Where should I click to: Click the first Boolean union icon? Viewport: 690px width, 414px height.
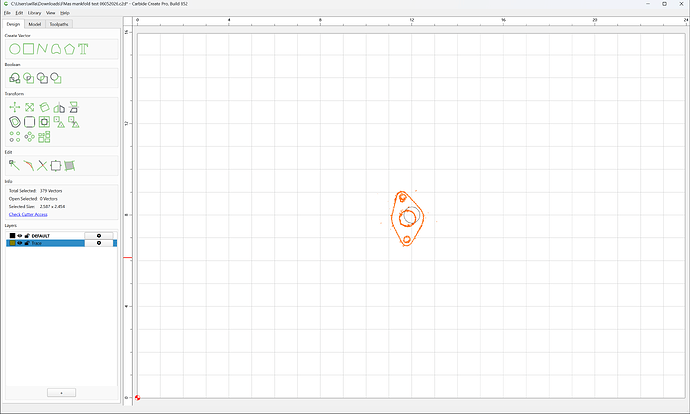(15, 78)
